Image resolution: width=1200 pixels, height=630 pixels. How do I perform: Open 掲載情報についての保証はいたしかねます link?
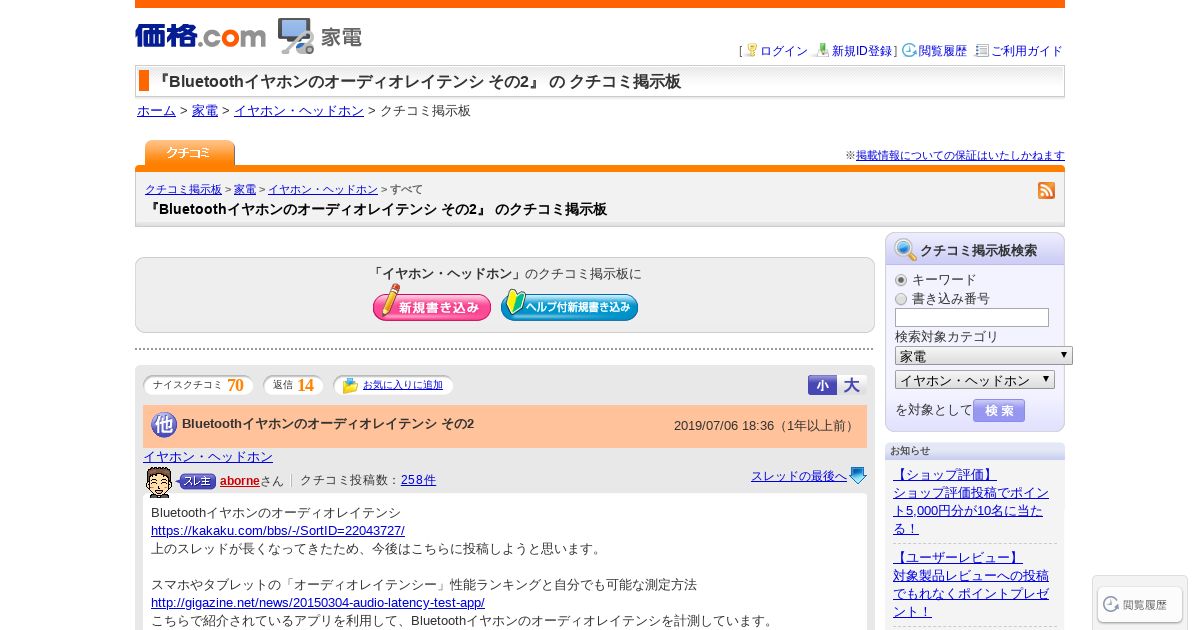(x=960, y=155)
